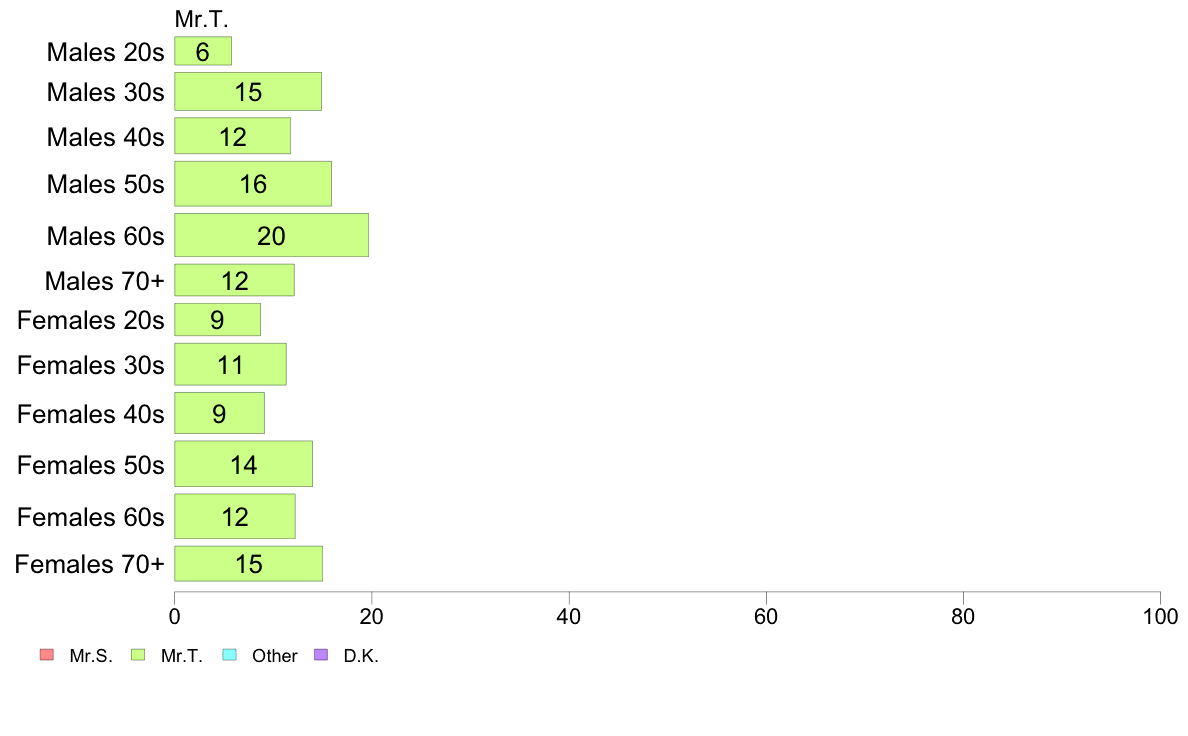Screen dimensions: 1188x736
Task: Click the Males 50s bar labeled 16
Action: (253, 184)
